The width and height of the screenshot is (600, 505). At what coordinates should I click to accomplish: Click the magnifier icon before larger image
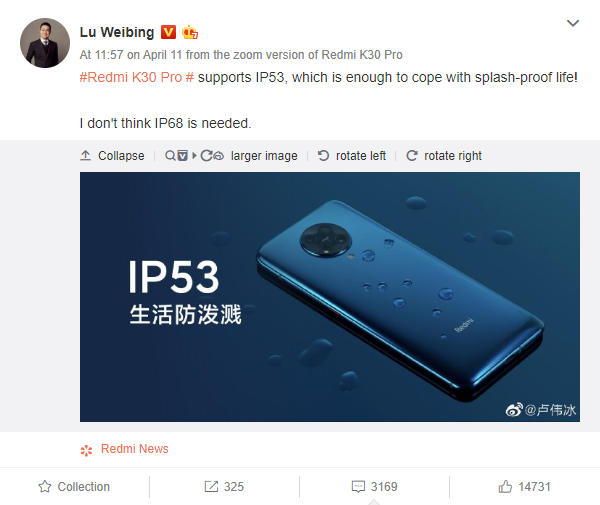170,155
